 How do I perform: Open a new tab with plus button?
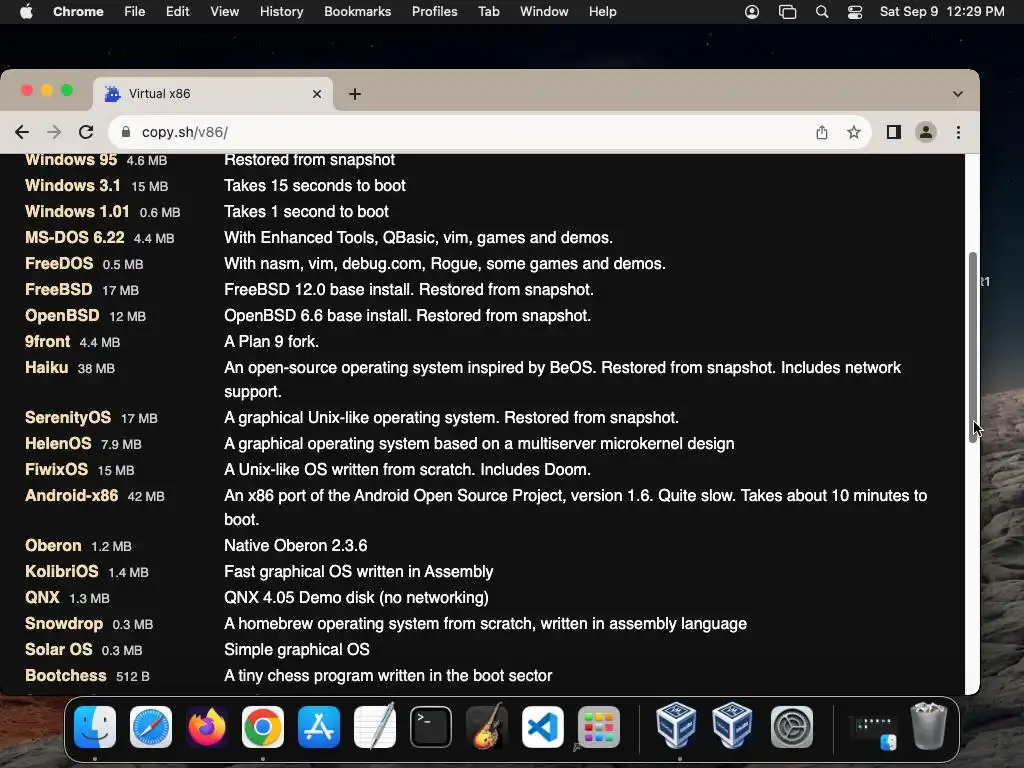[355, 94]
